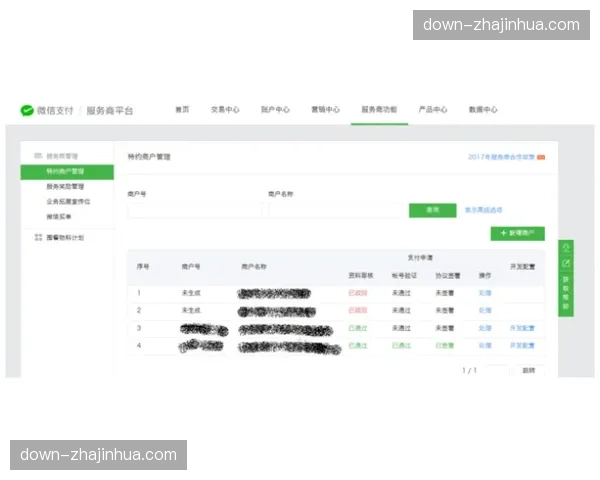Click red 已驳回 status in row 1
Screen dimensions: 600x480
(357, 293)
